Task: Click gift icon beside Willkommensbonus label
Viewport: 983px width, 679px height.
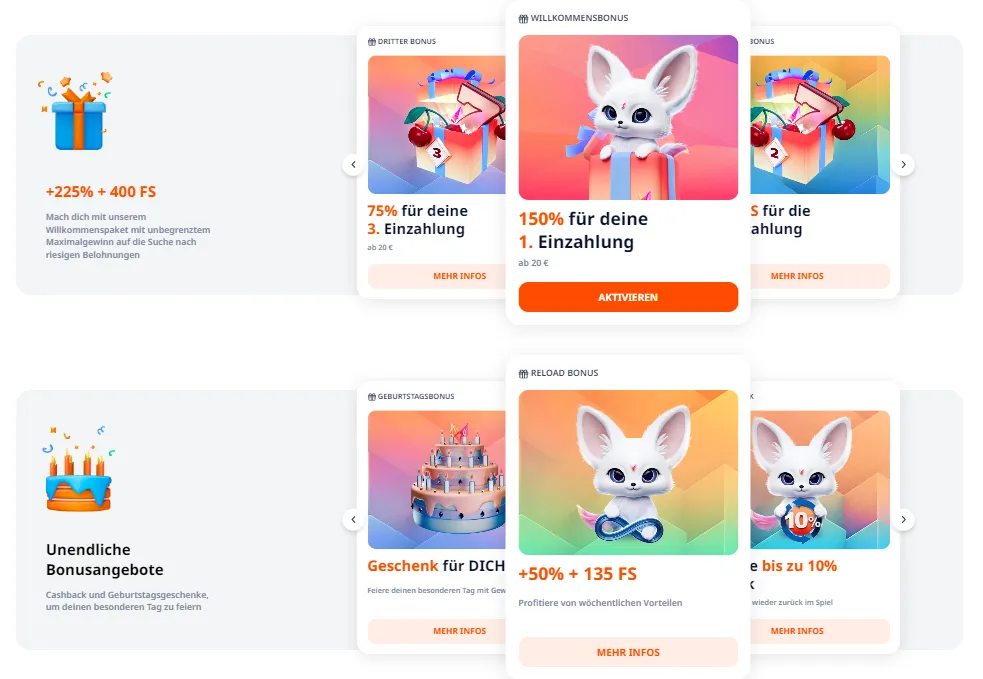Action: 523,19
